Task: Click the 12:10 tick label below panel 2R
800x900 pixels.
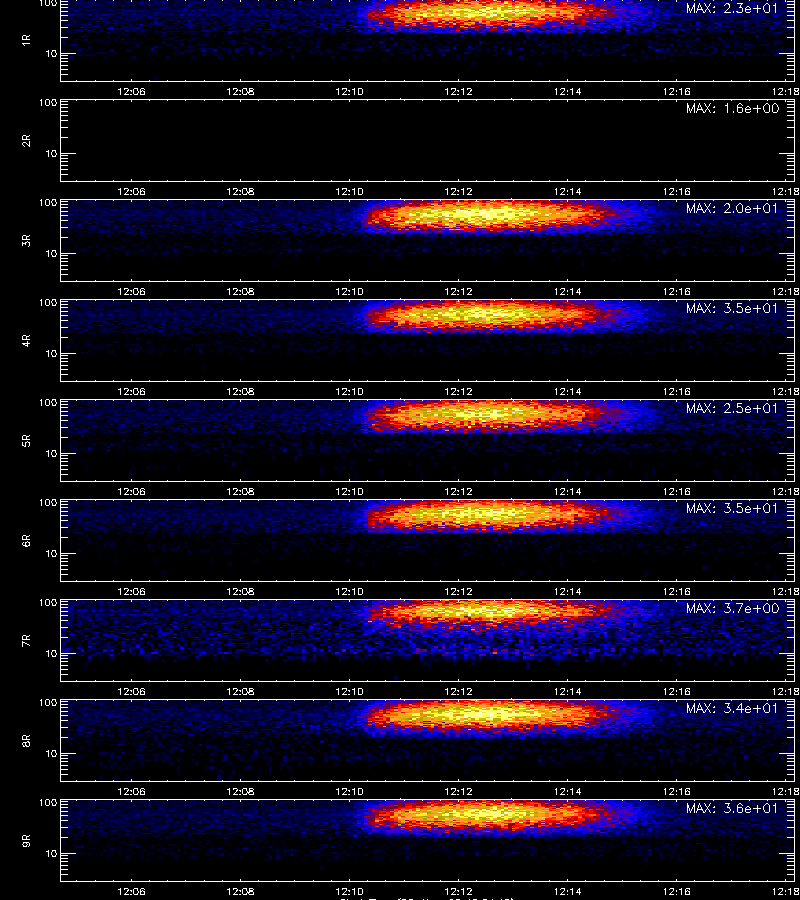Action: pos(349,192)
